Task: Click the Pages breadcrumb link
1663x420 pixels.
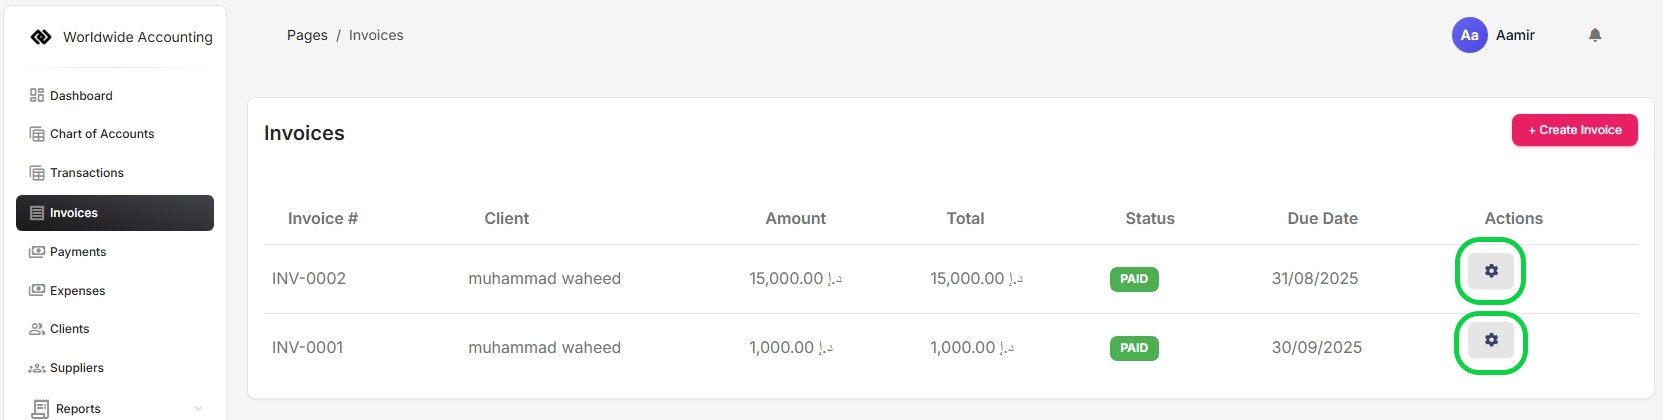Action: pos(307,35)
